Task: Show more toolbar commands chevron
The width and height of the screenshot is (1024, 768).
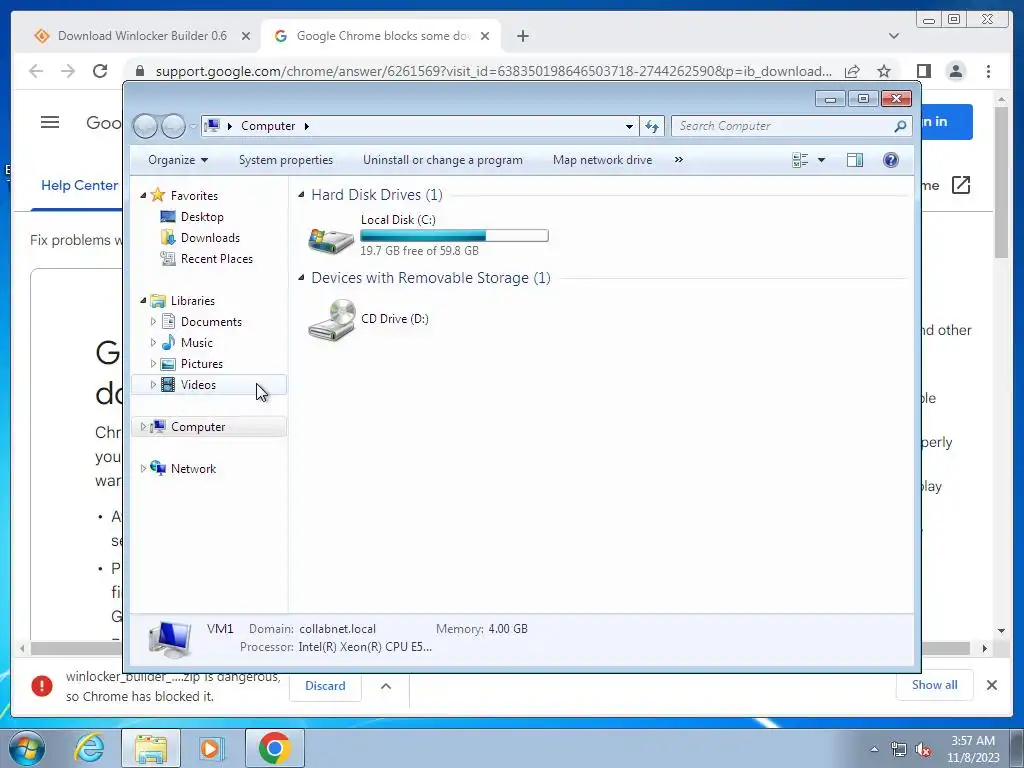Action: [x=679, y=160]
